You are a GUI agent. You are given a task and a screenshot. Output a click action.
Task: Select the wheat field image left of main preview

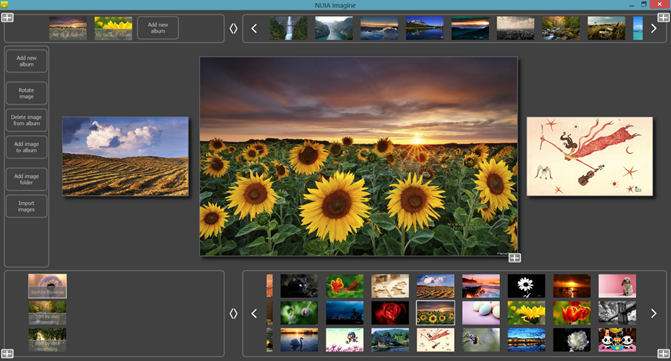click(125, 156)
